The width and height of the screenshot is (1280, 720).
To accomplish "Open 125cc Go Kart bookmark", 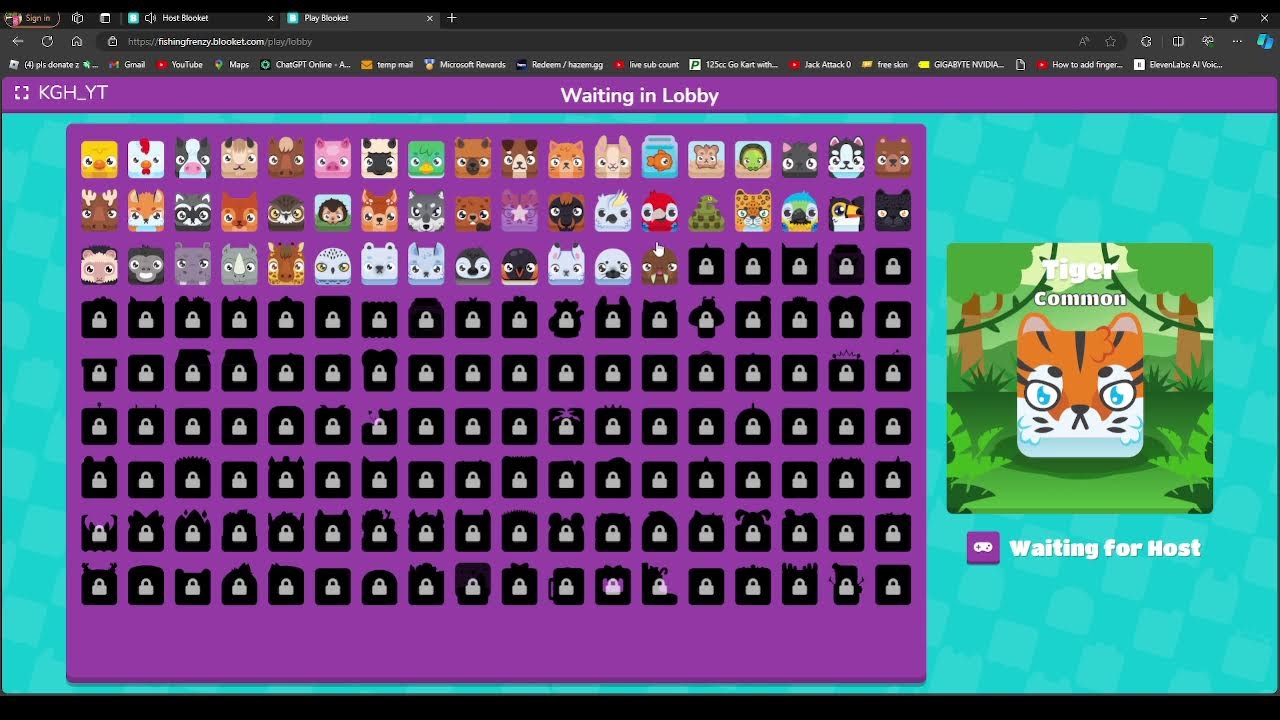I will coord(734,65).
